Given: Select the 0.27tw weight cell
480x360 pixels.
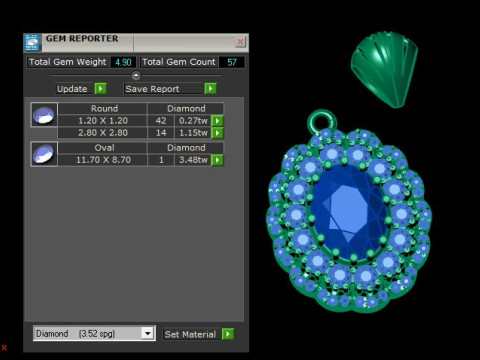Looking at the screenshot, I should [193, 121].
